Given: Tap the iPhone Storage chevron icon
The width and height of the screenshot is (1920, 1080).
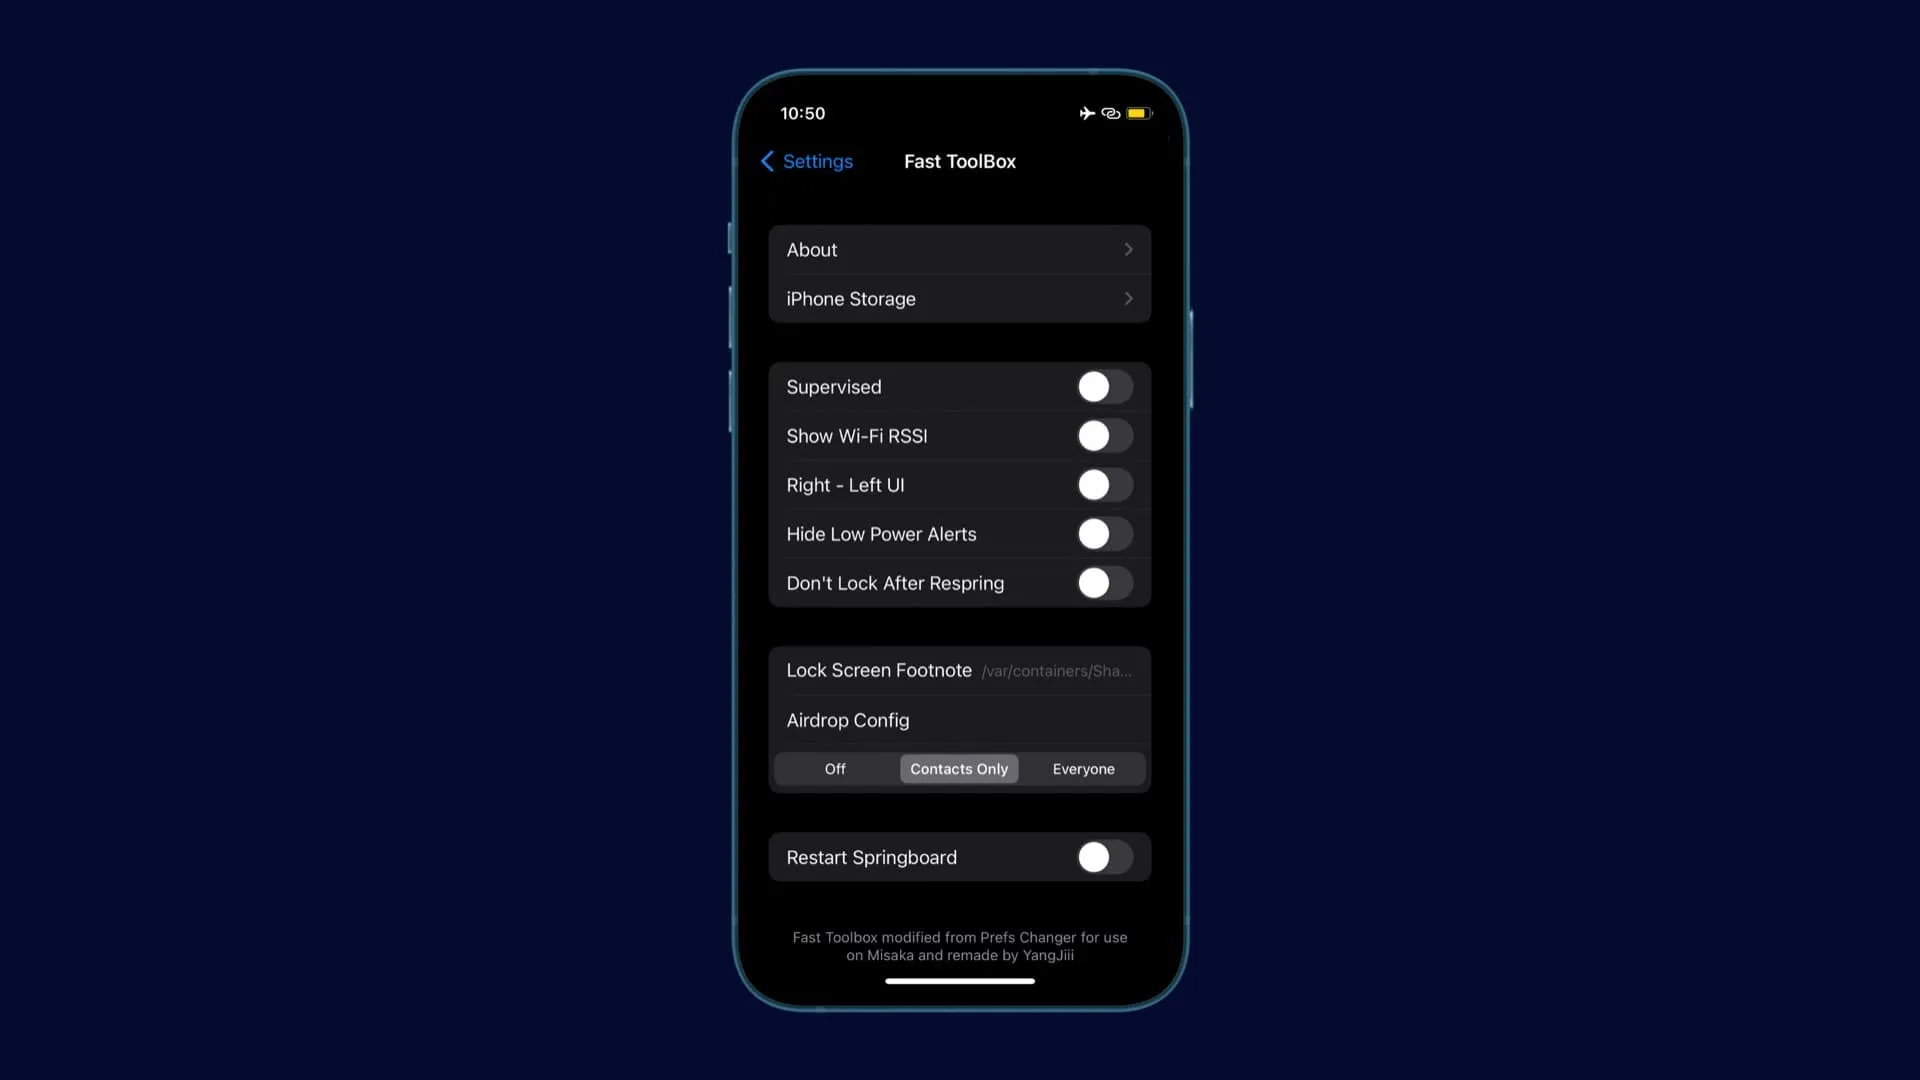Looking at the screenshot, I should click(x=1129, y=298).
